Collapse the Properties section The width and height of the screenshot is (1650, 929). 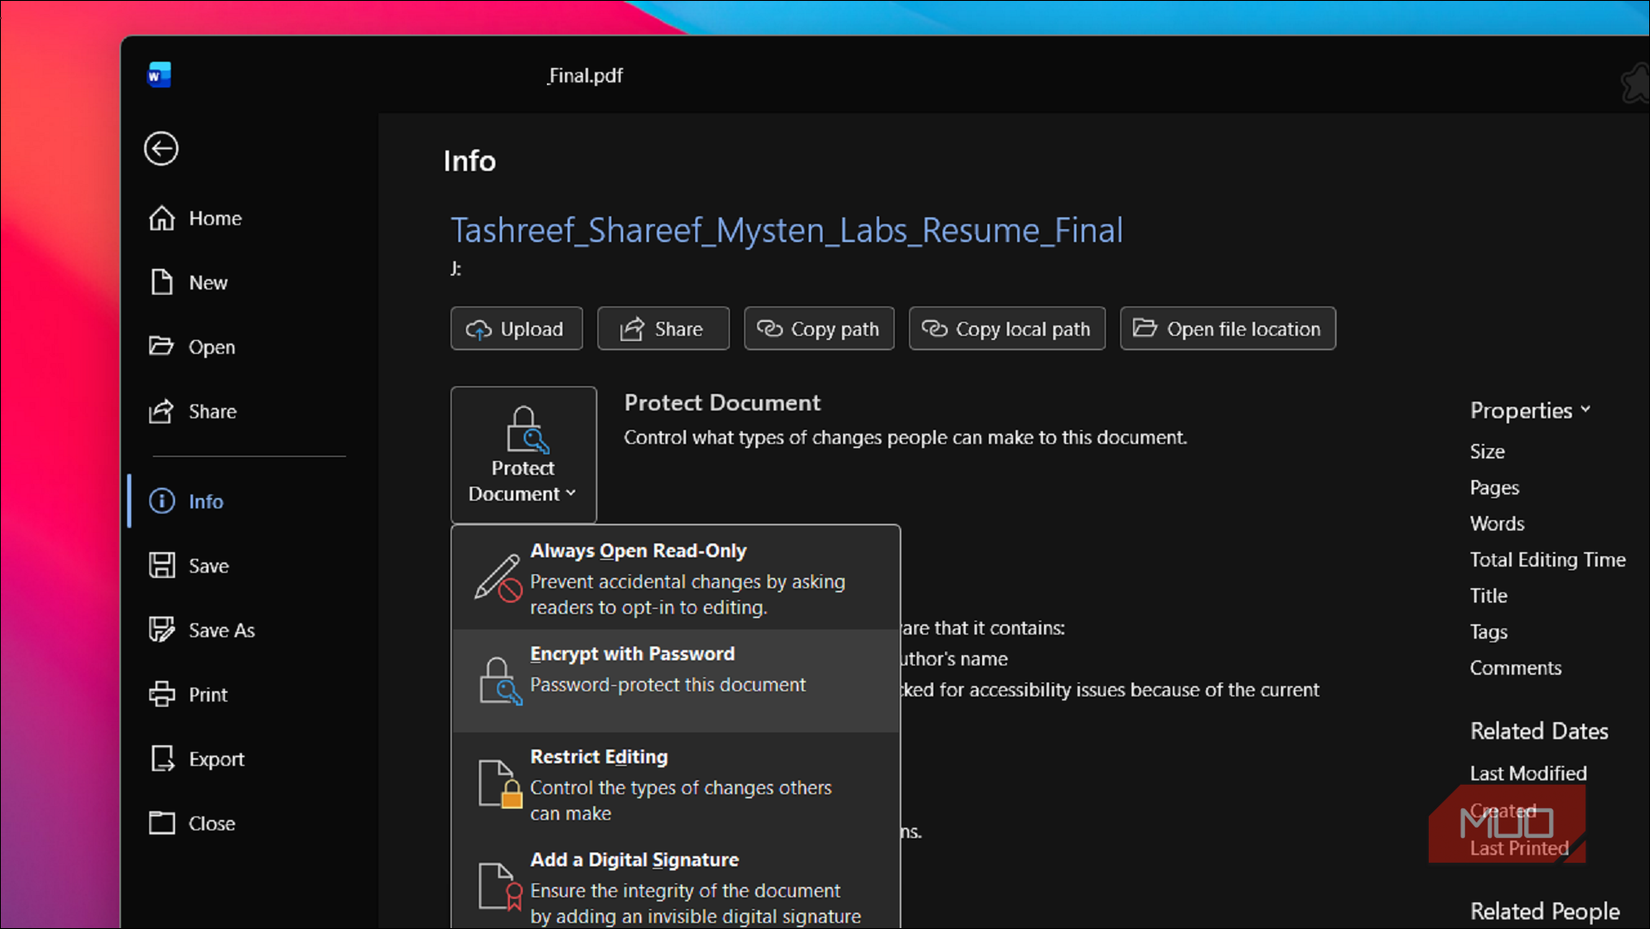1529,409
